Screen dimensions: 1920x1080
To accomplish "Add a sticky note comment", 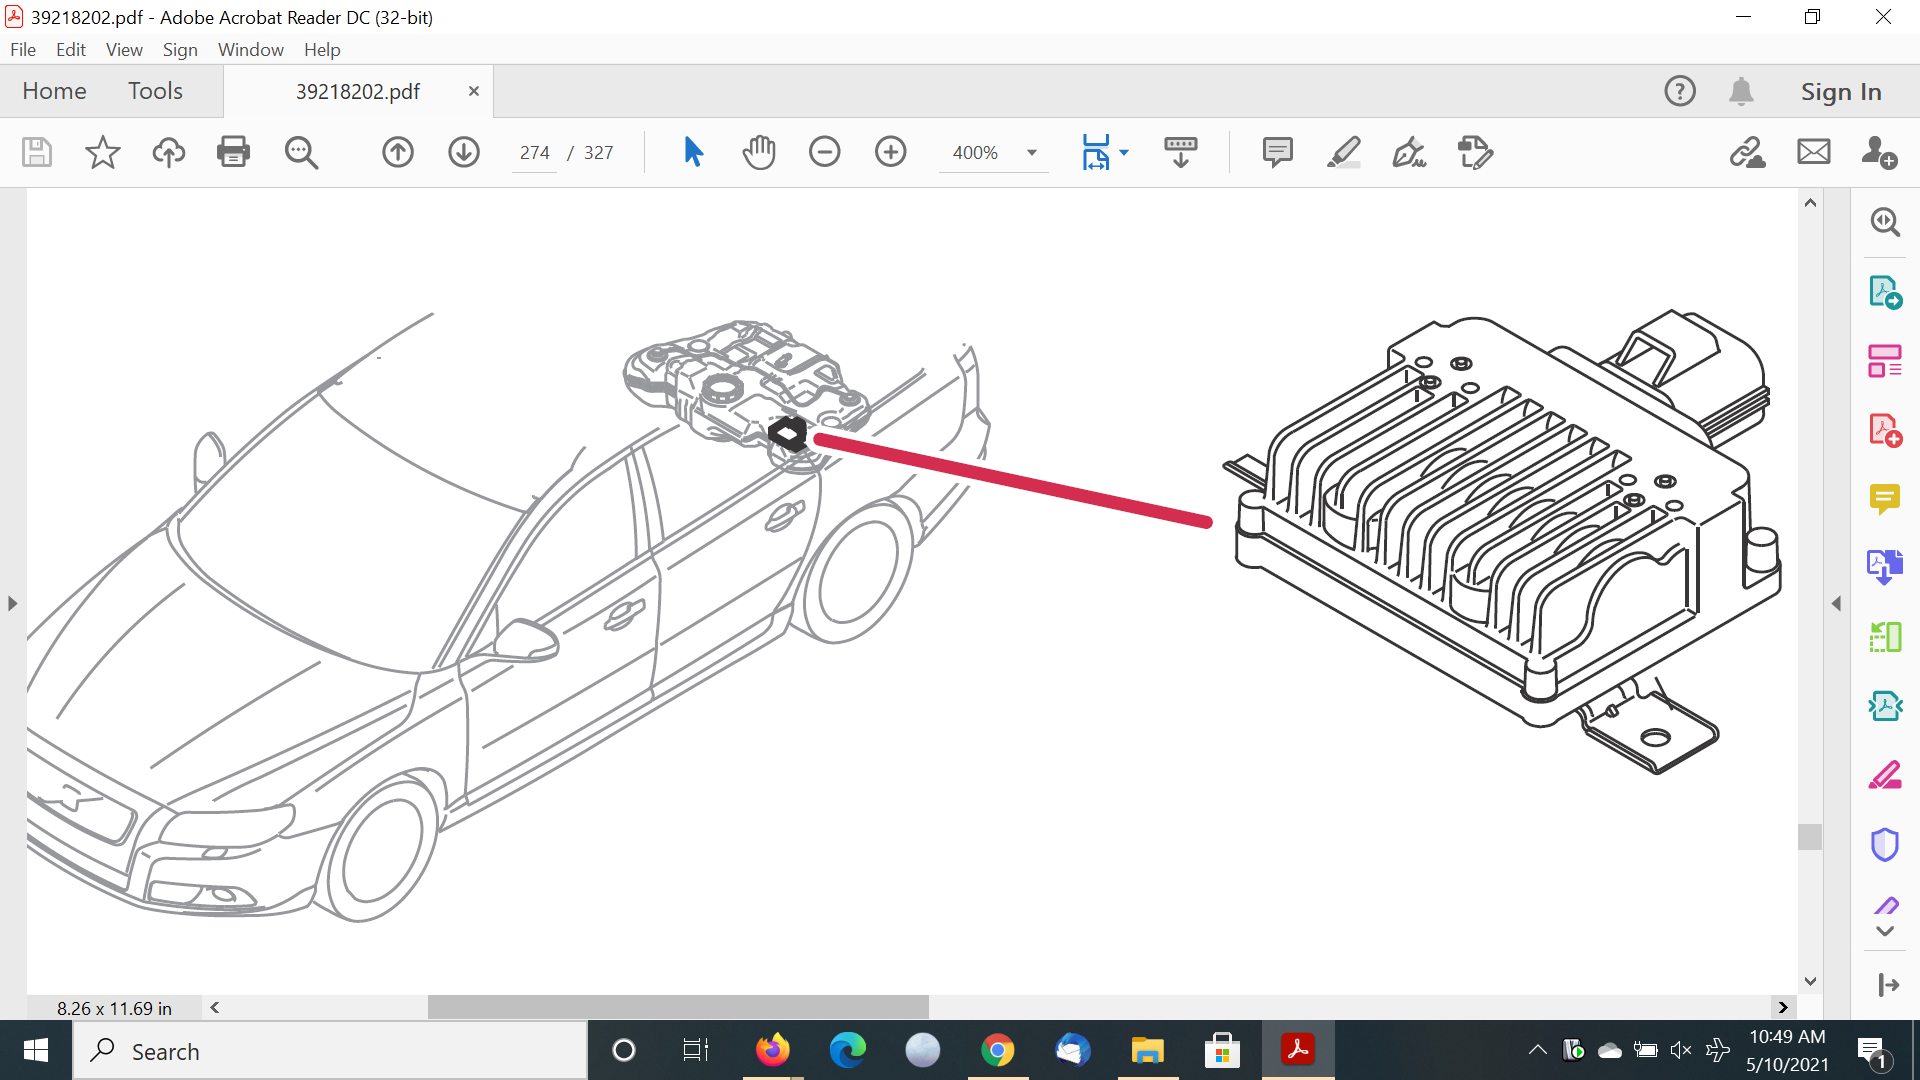I will click(1277, 152).
